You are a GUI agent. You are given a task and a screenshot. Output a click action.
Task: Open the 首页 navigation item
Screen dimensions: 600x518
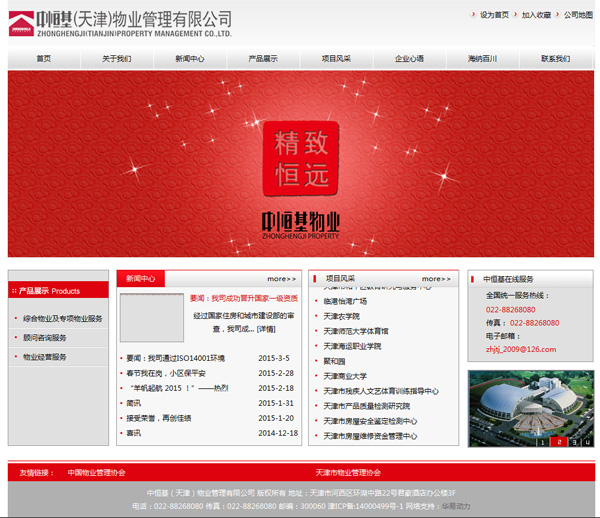point(44,59)
